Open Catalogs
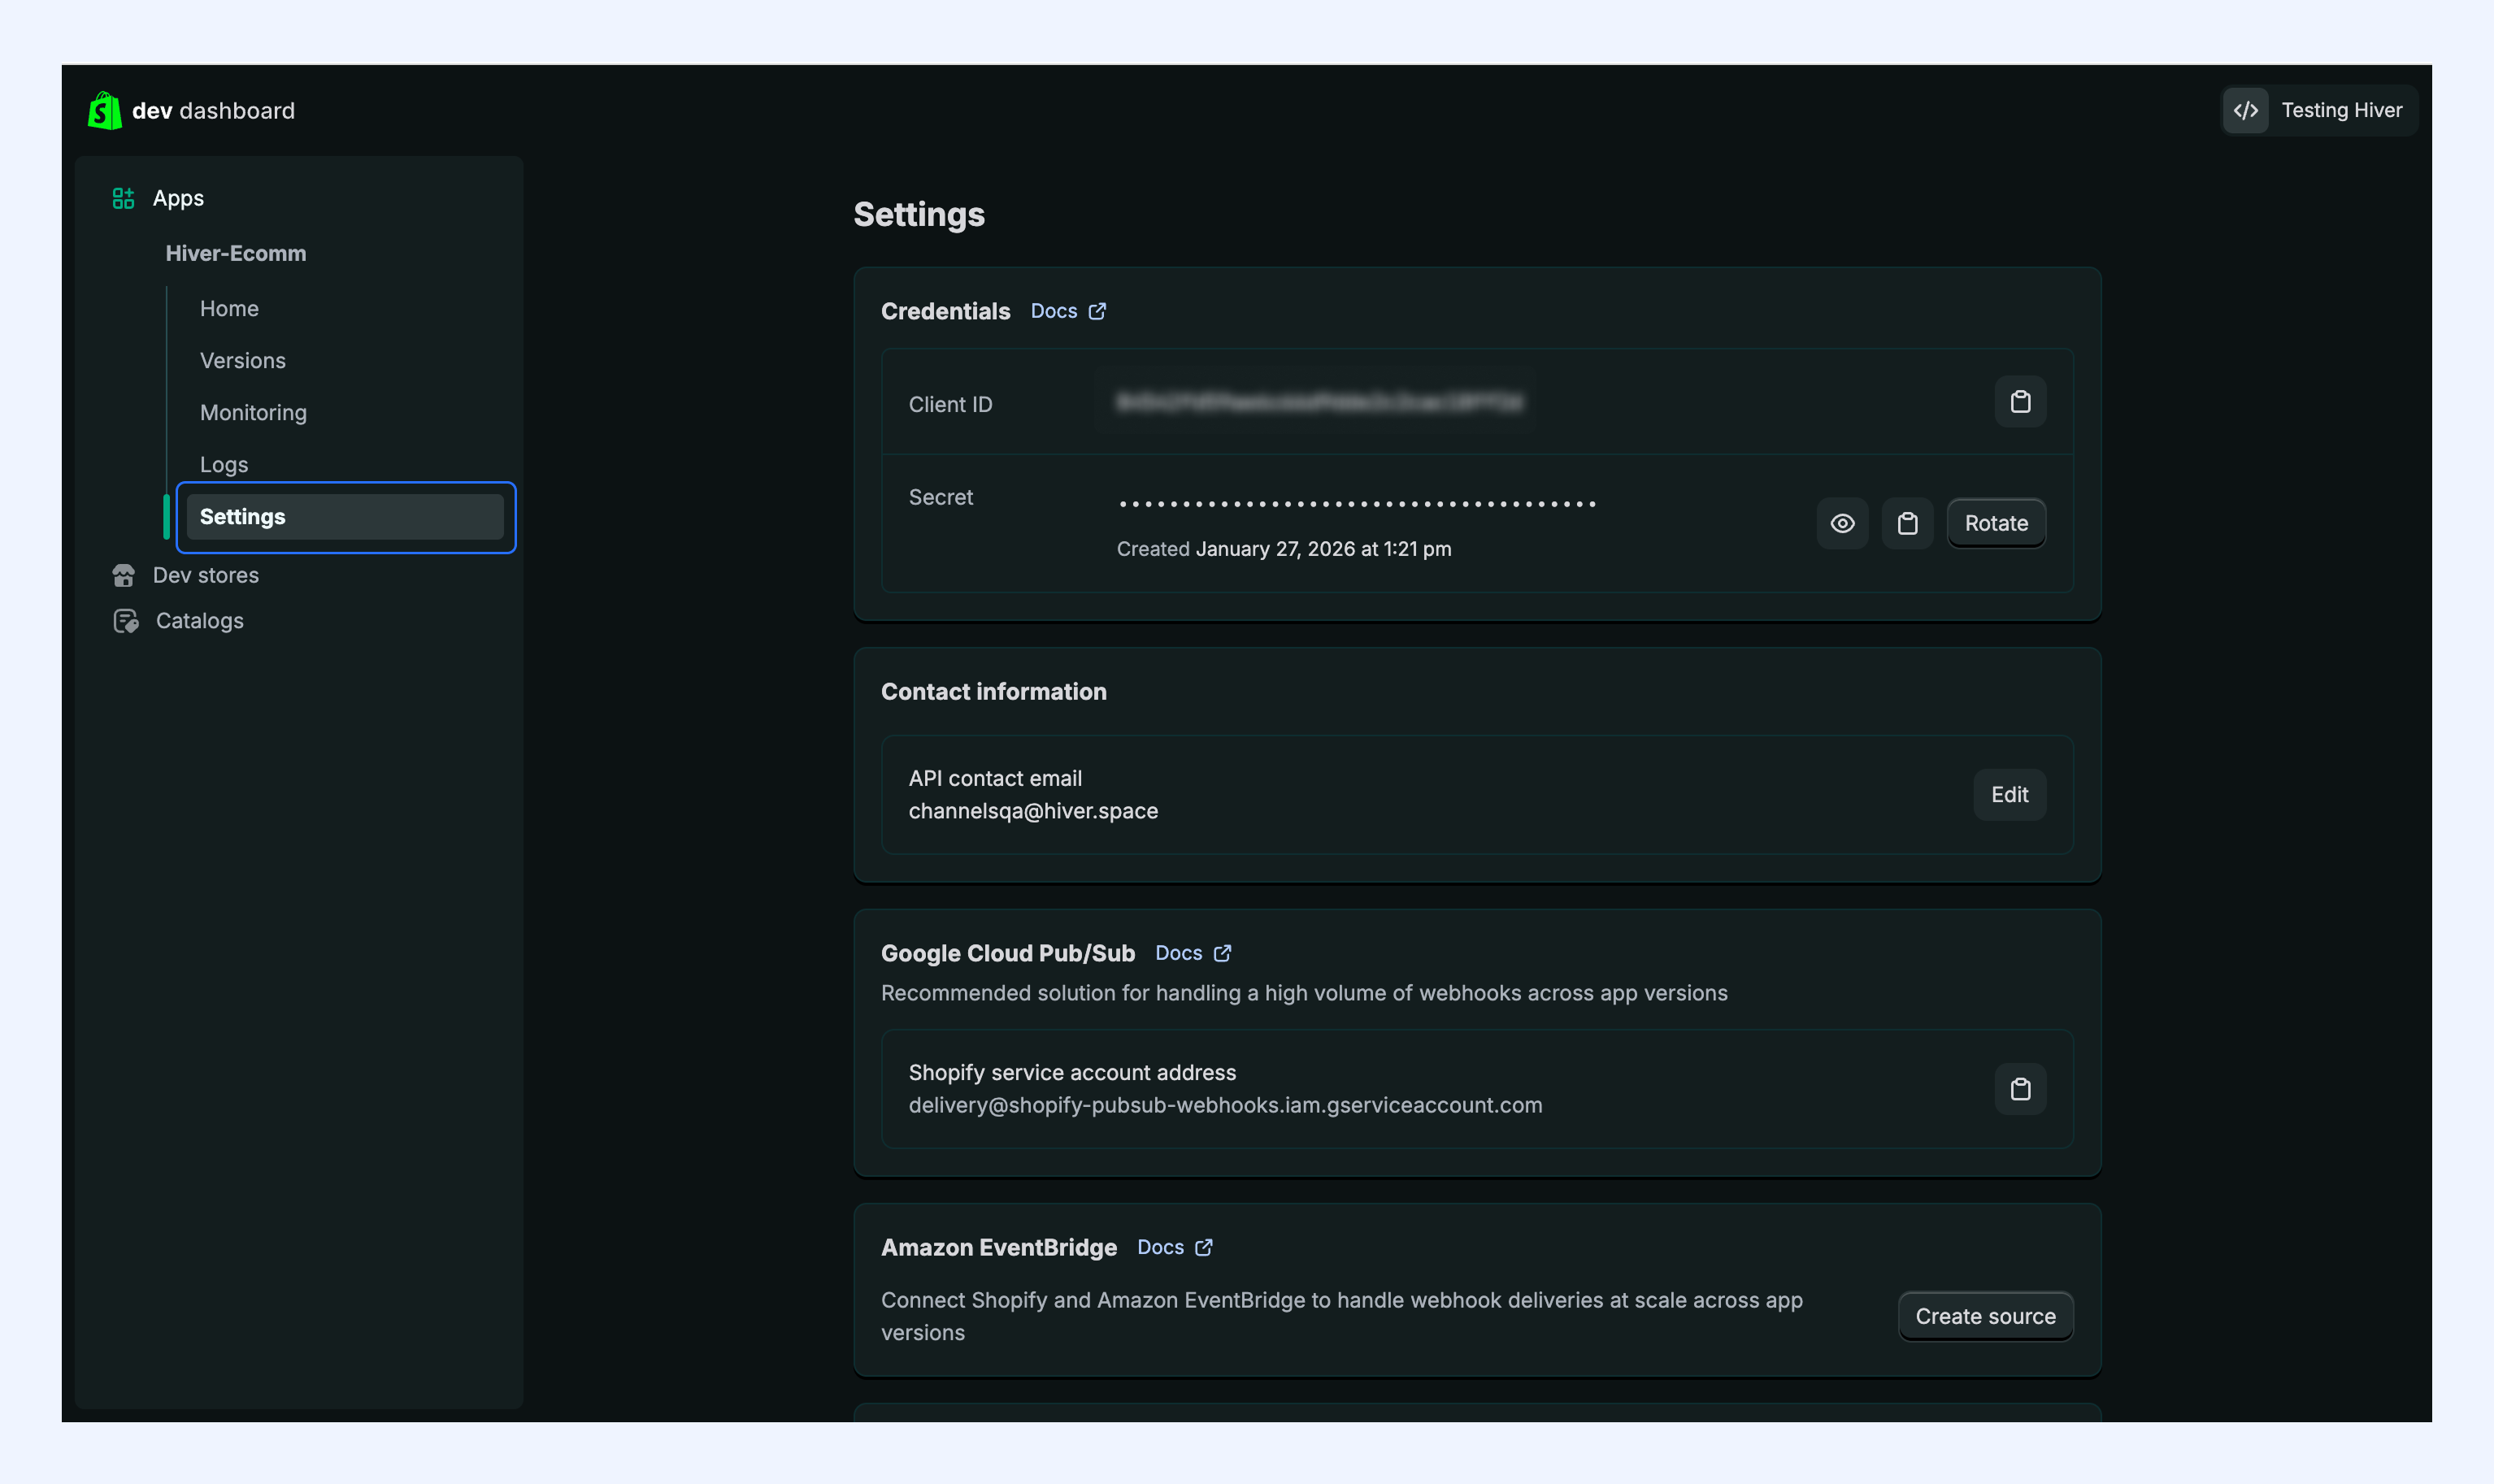 click(200, 621)
